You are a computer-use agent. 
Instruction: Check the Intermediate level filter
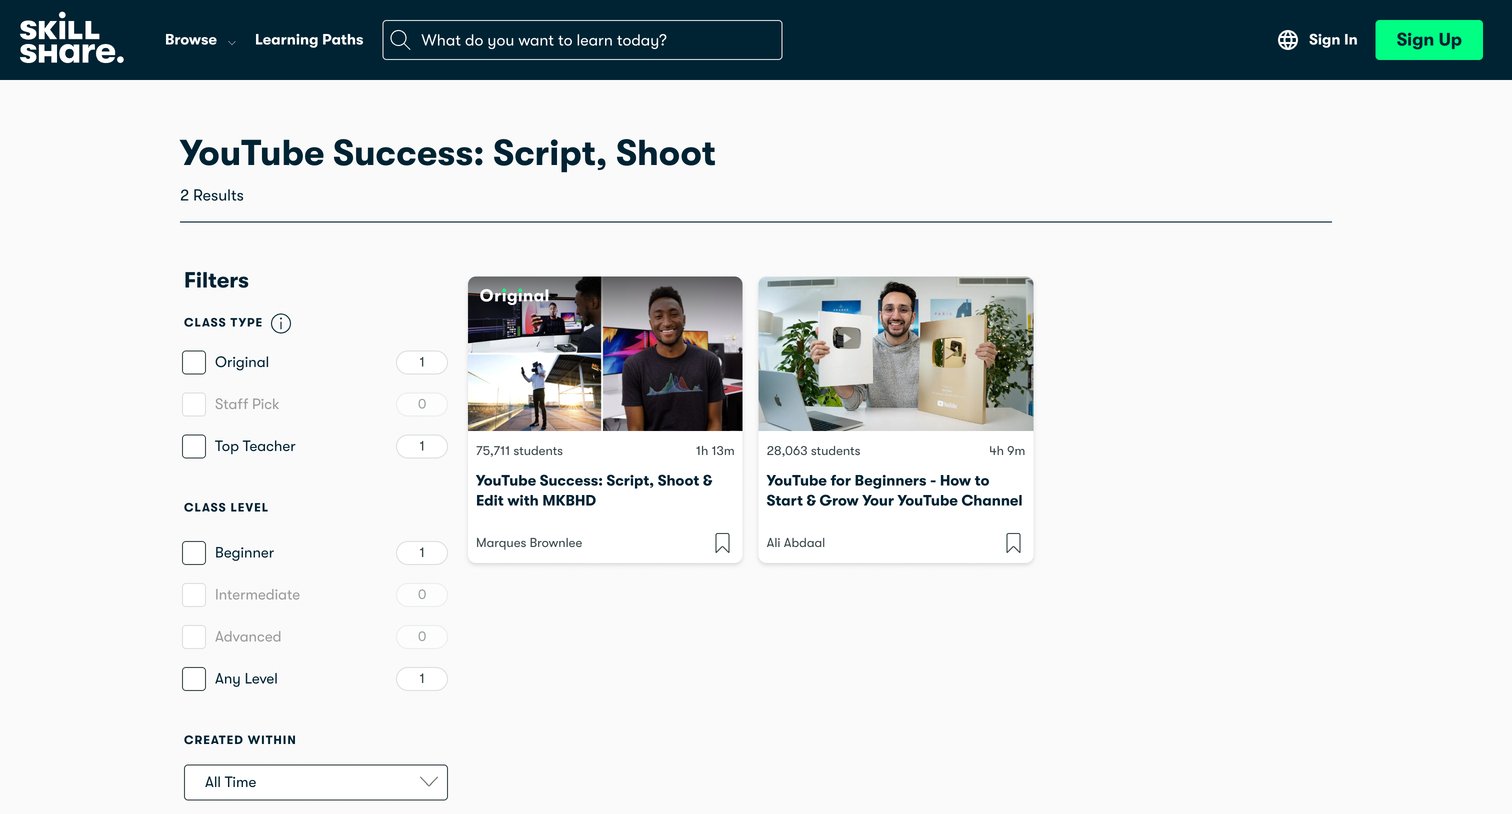pyautogui.click(x=194, y=595)
